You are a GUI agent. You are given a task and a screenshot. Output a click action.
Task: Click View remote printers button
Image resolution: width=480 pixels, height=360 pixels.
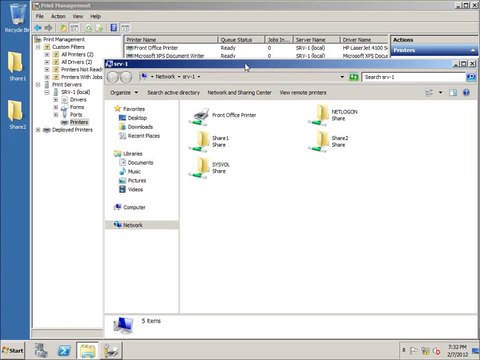tap(303, 93)
